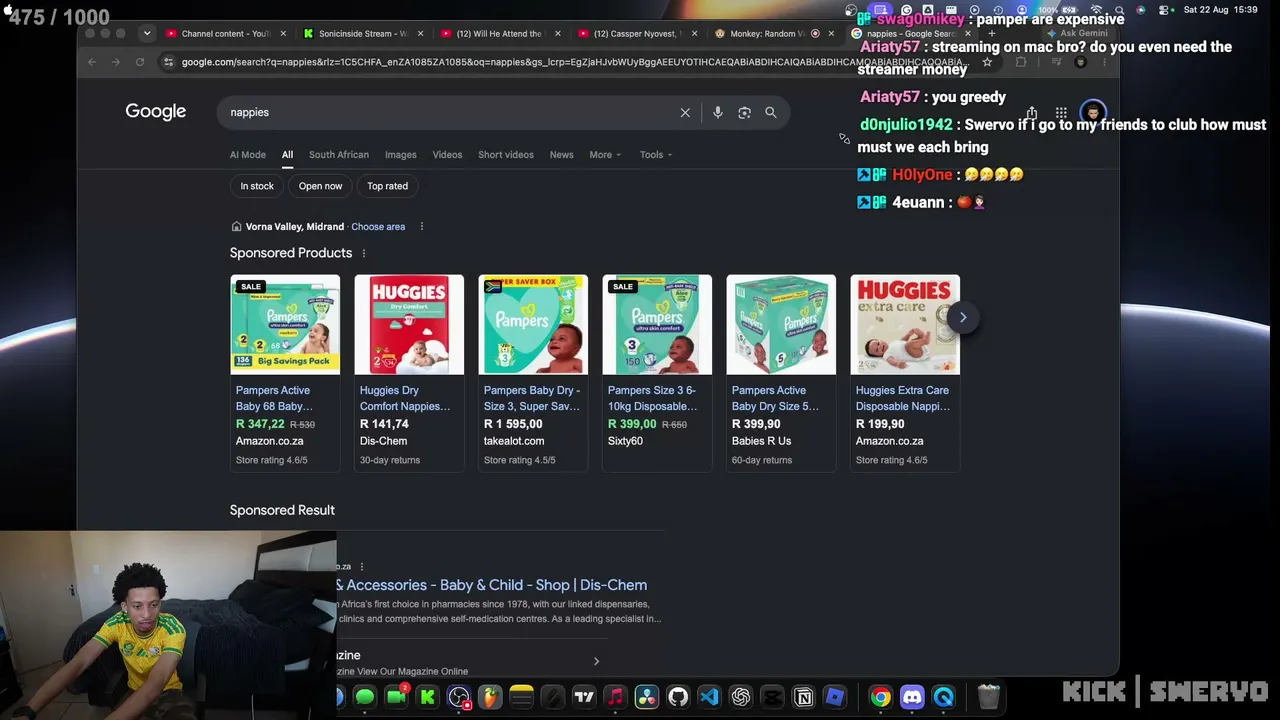The width and height of the screenshot is (1280, 720).
Task: Select the Videos search tab
Action: 447,155
